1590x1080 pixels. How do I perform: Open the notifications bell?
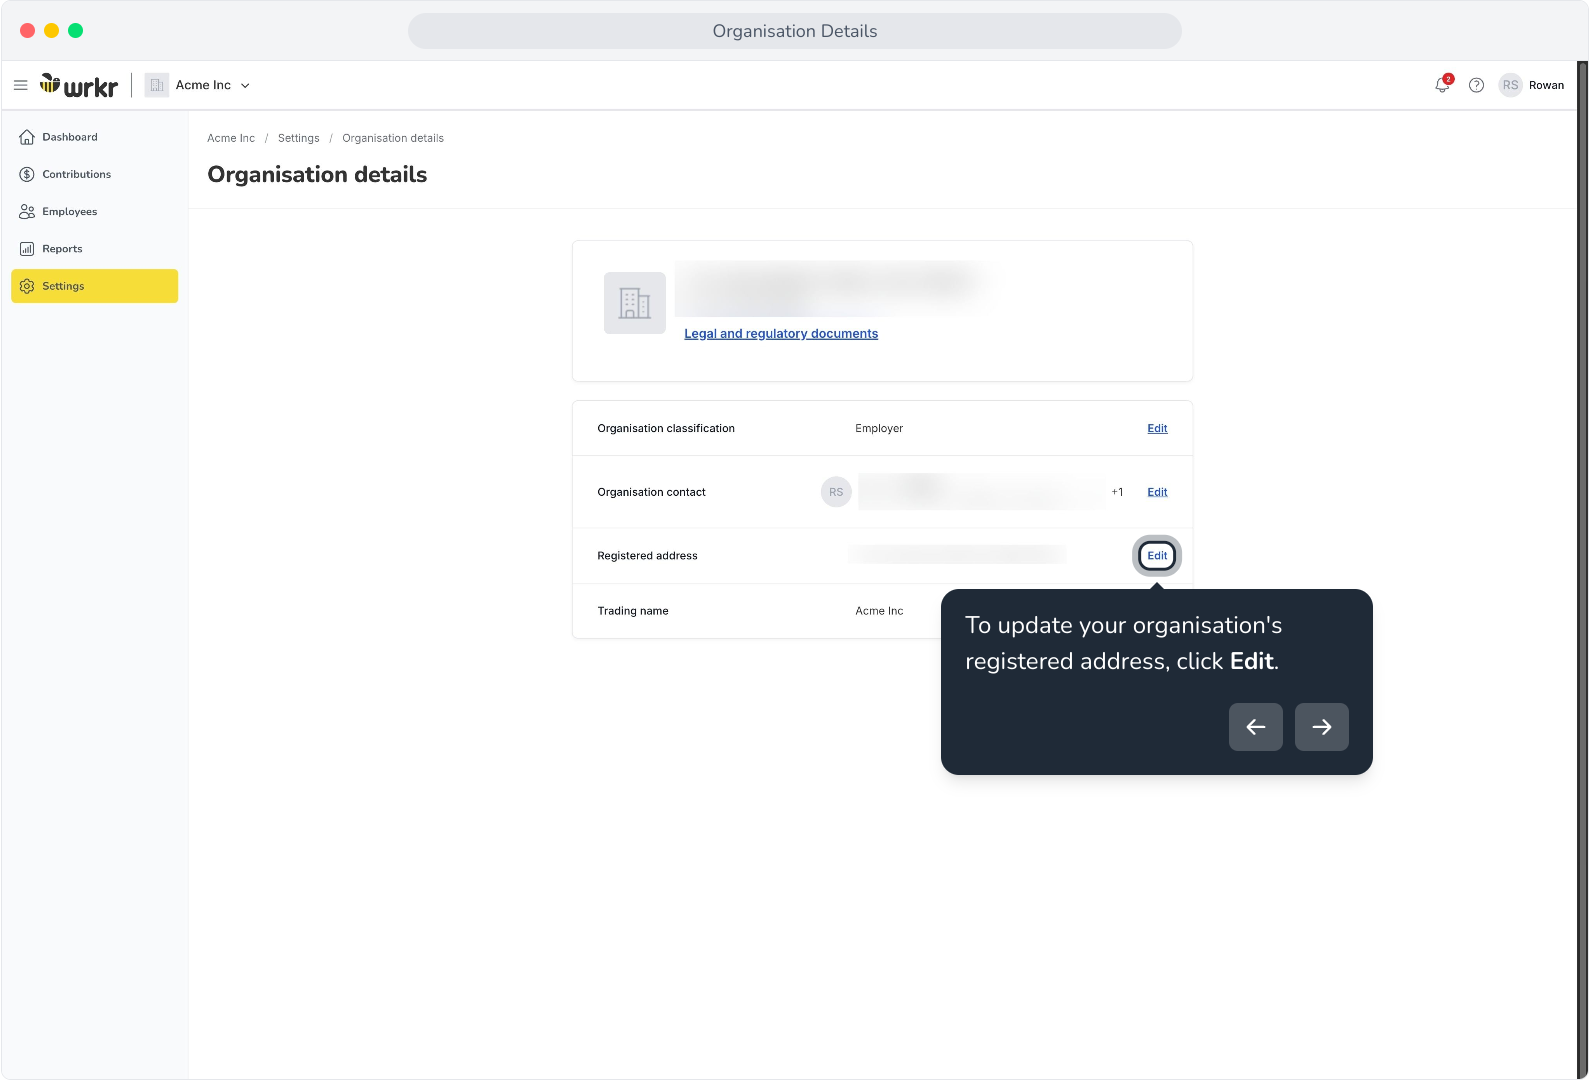point(1442,85)
